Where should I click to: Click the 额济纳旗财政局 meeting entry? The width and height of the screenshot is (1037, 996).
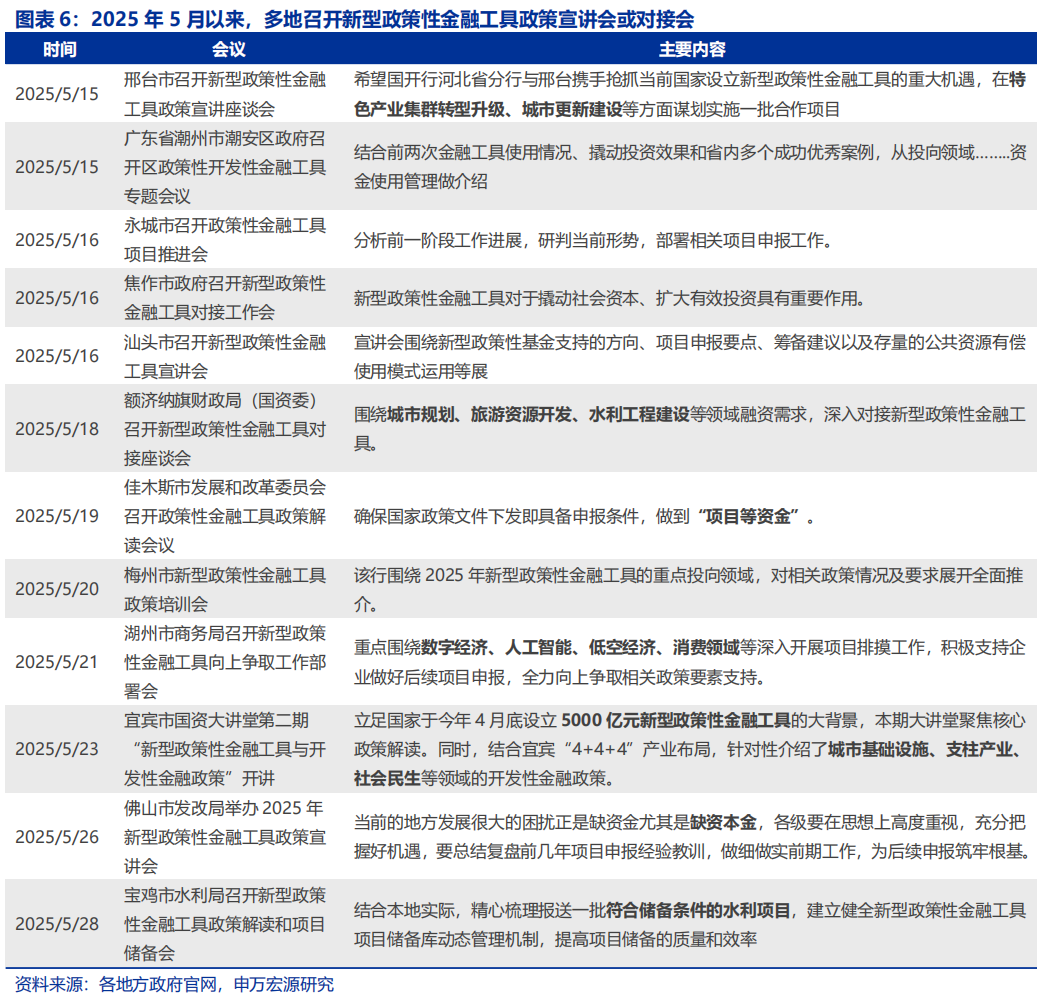point(224,428)
